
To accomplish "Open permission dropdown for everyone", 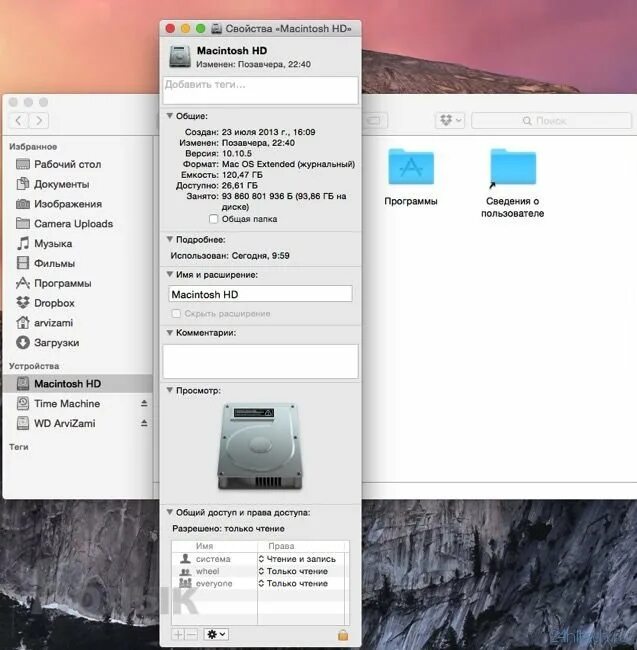I will click(293, 583).
